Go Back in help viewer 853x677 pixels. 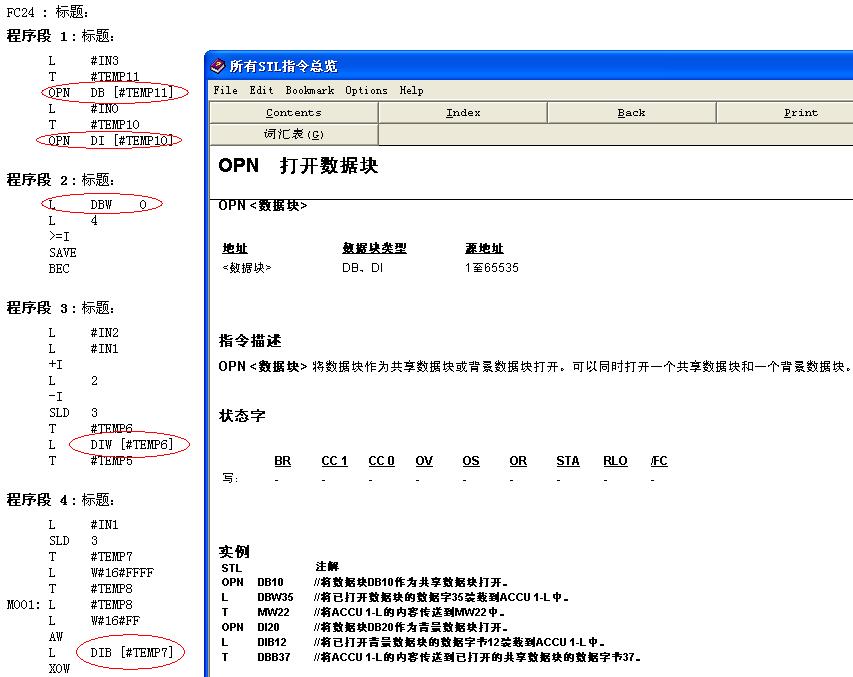coord(632,113)
